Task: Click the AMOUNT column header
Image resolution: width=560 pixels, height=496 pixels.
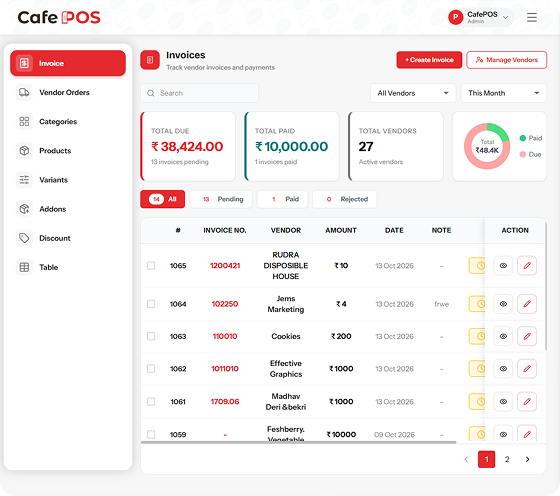Action: pos(341,231)
